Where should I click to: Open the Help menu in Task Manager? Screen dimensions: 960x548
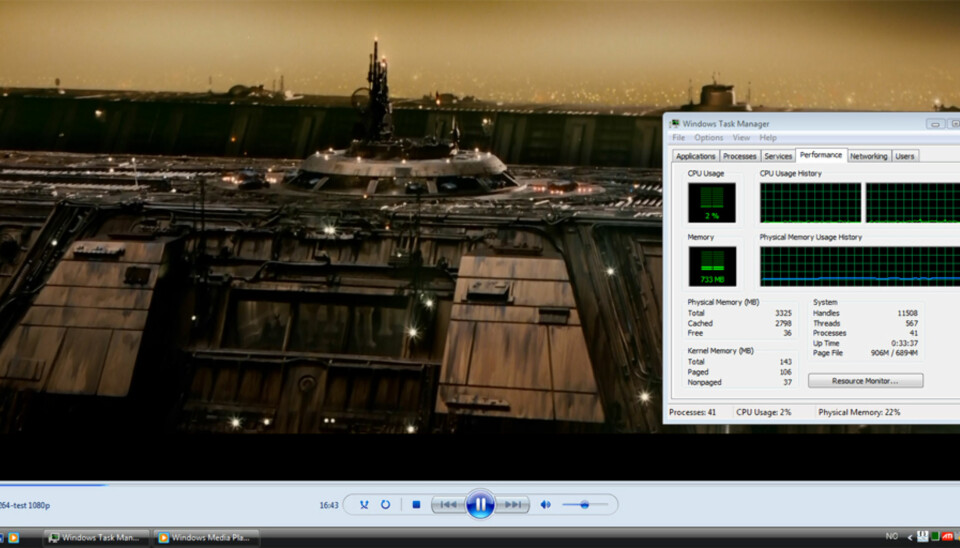pyautogui.click(x=768, y=138)
